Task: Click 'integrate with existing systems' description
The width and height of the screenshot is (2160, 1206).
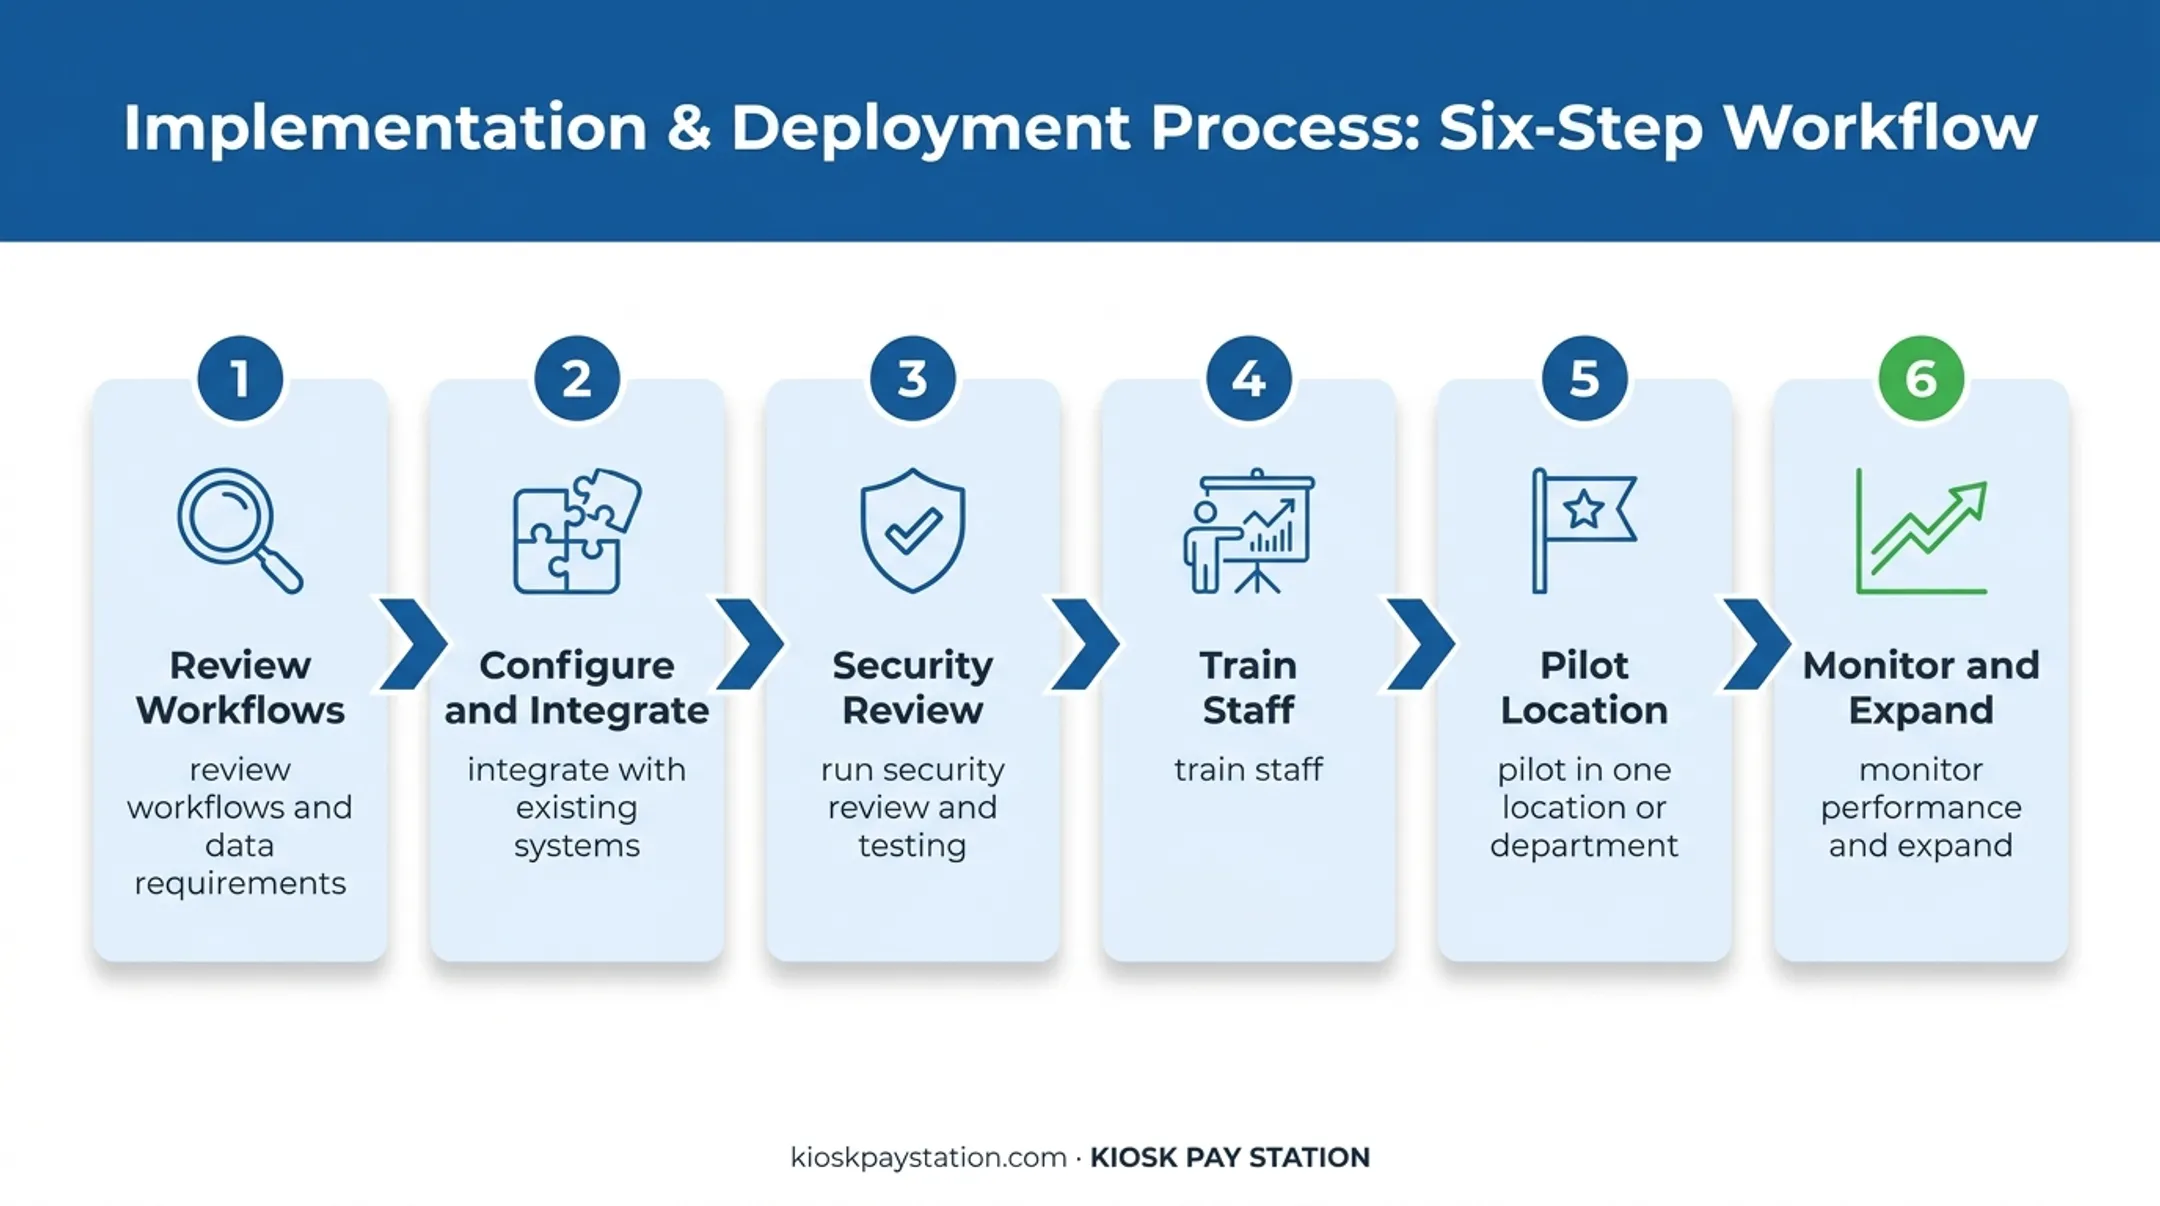Action: 577,807
